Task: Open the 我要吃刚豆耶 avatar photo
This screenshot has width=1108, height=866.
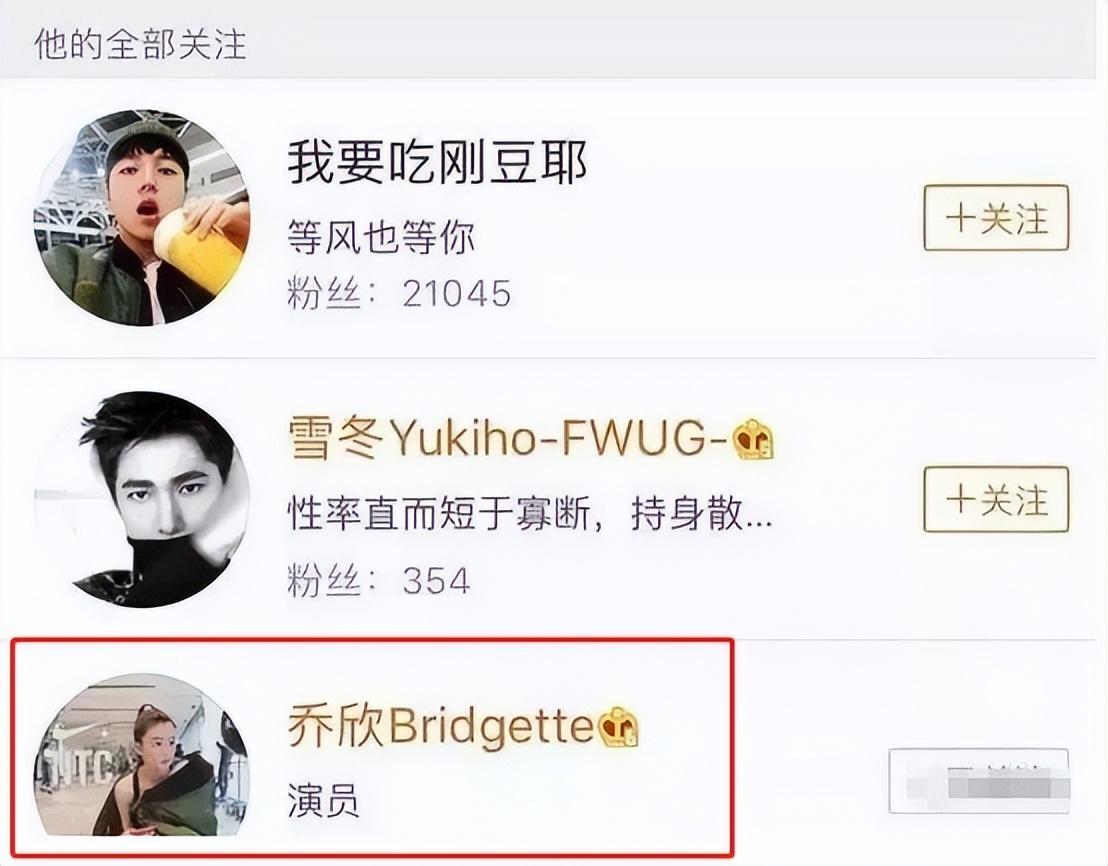Action: (x=142, y=218)
